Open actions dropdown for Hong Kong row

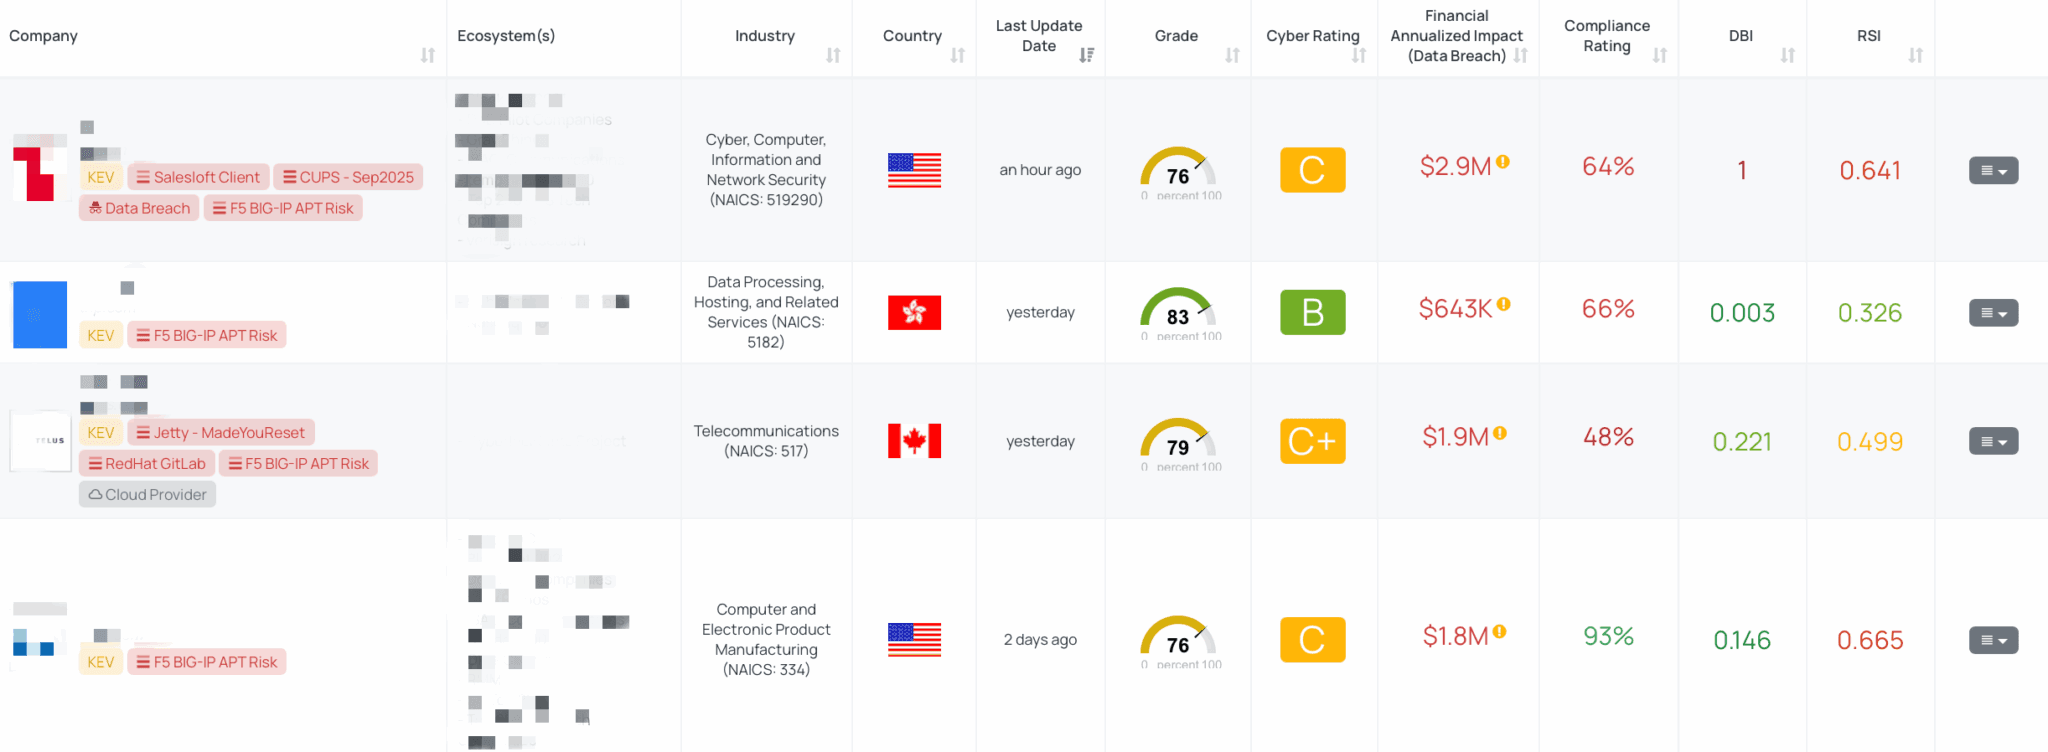1993,313
